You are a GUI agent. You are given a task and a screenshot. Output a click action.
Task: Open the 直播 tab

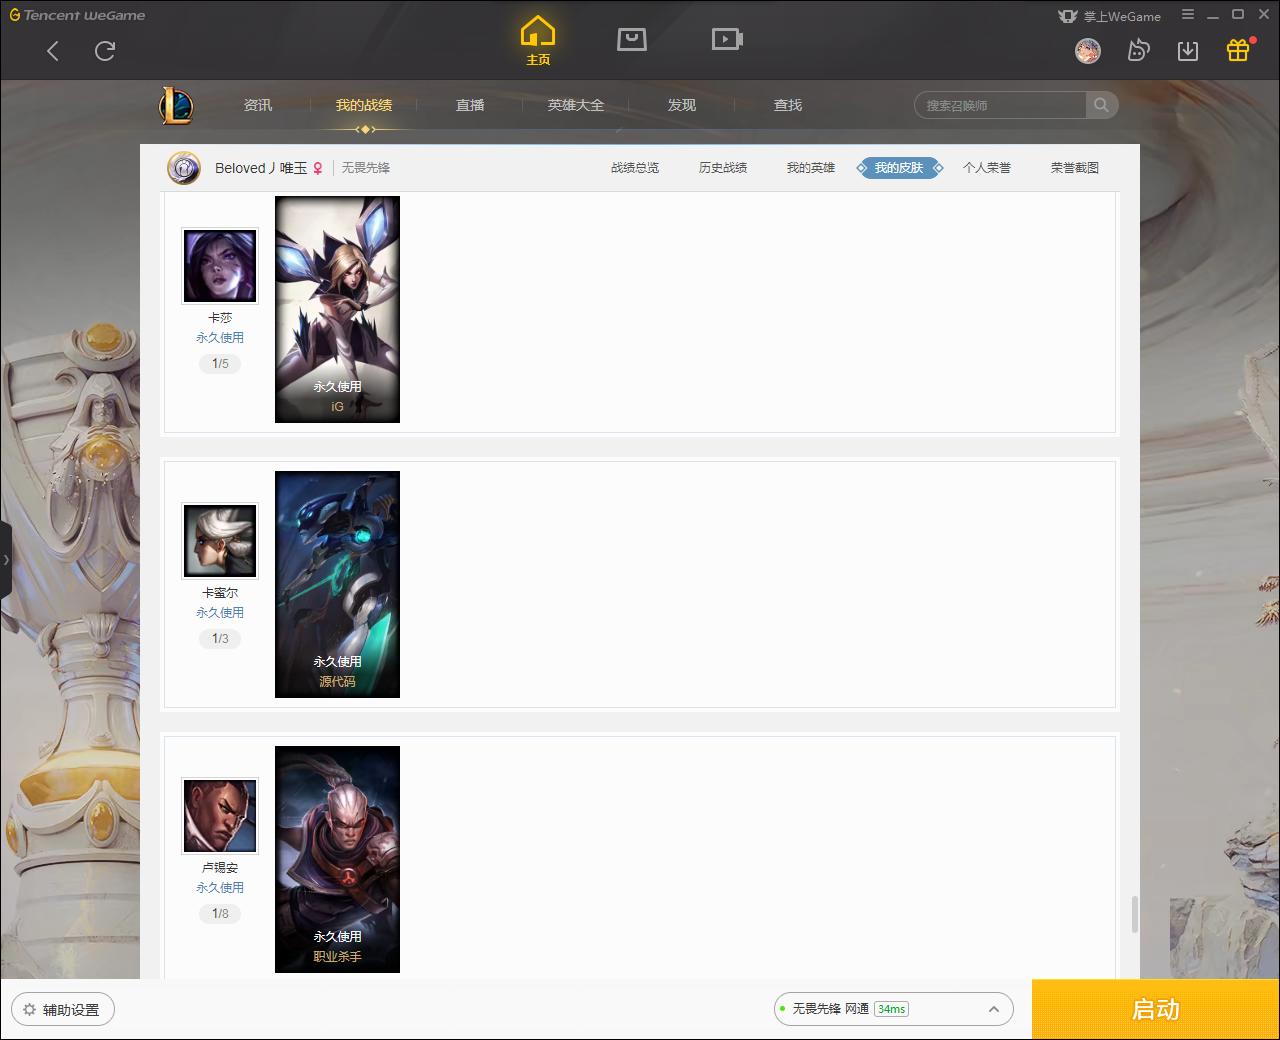tap(470, 105)
